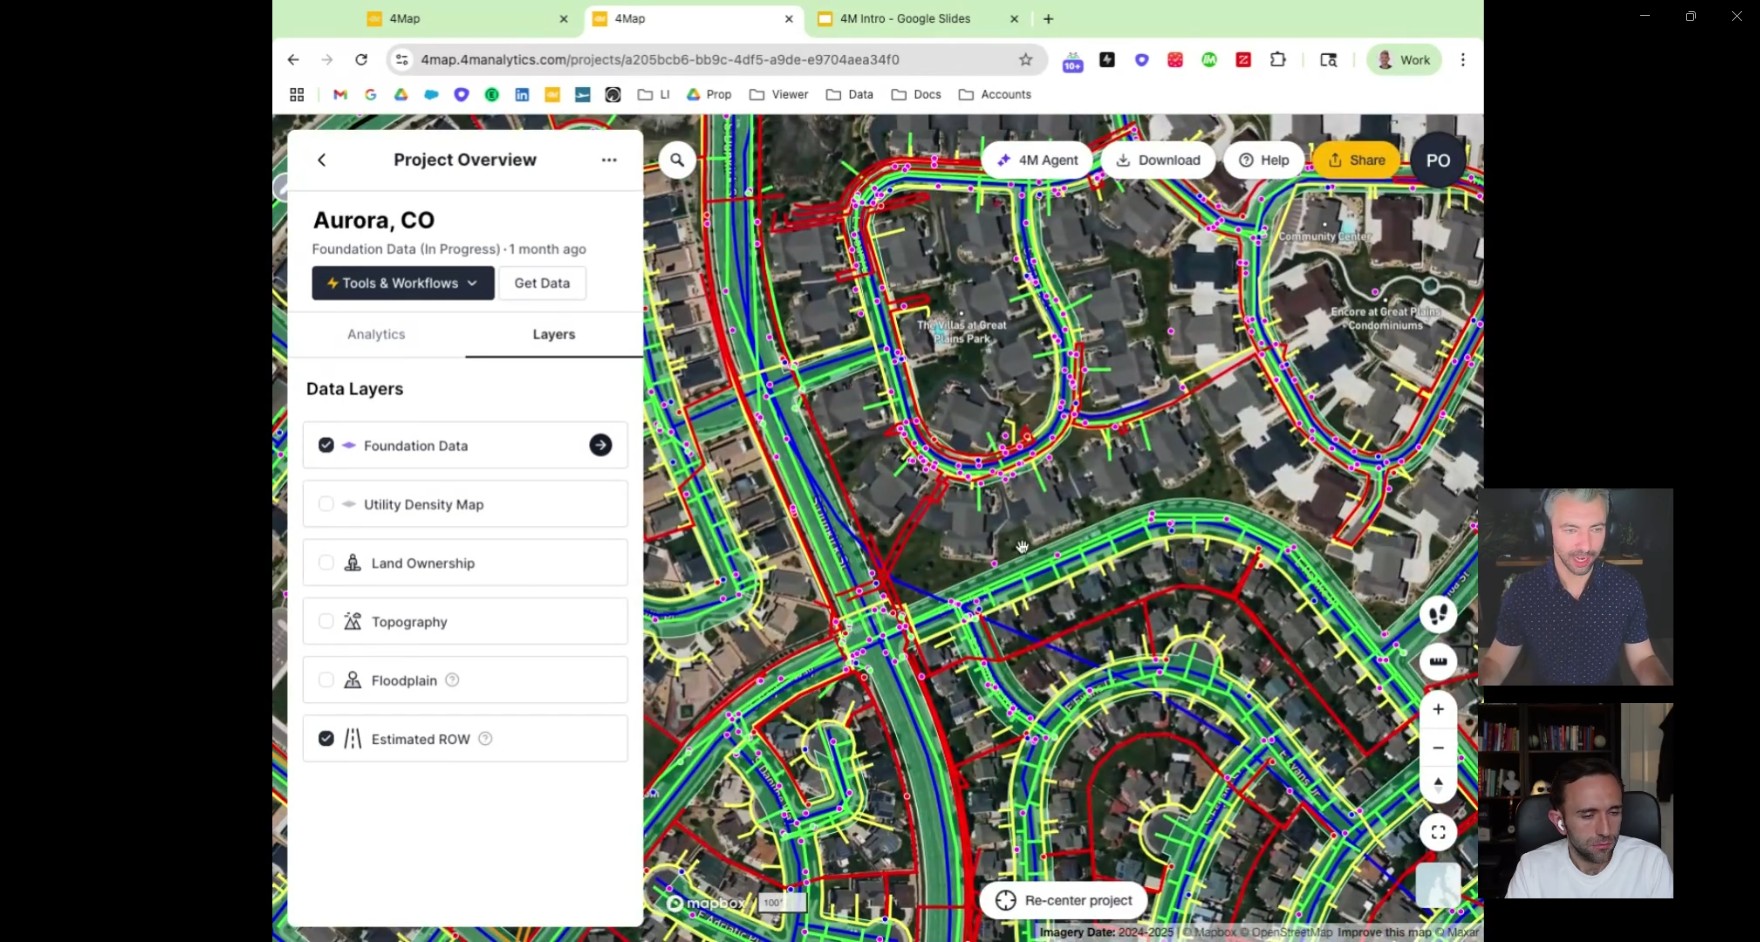Click the site info icon in the address bar
The width and height of the screenshot is (1760, 942).
pos(402,60)
